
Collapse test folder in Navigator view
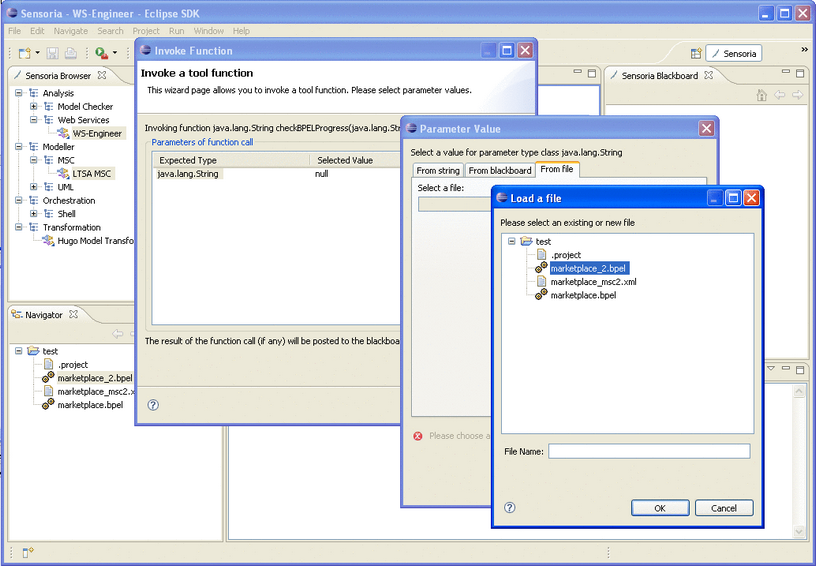(x=19, y=351)
